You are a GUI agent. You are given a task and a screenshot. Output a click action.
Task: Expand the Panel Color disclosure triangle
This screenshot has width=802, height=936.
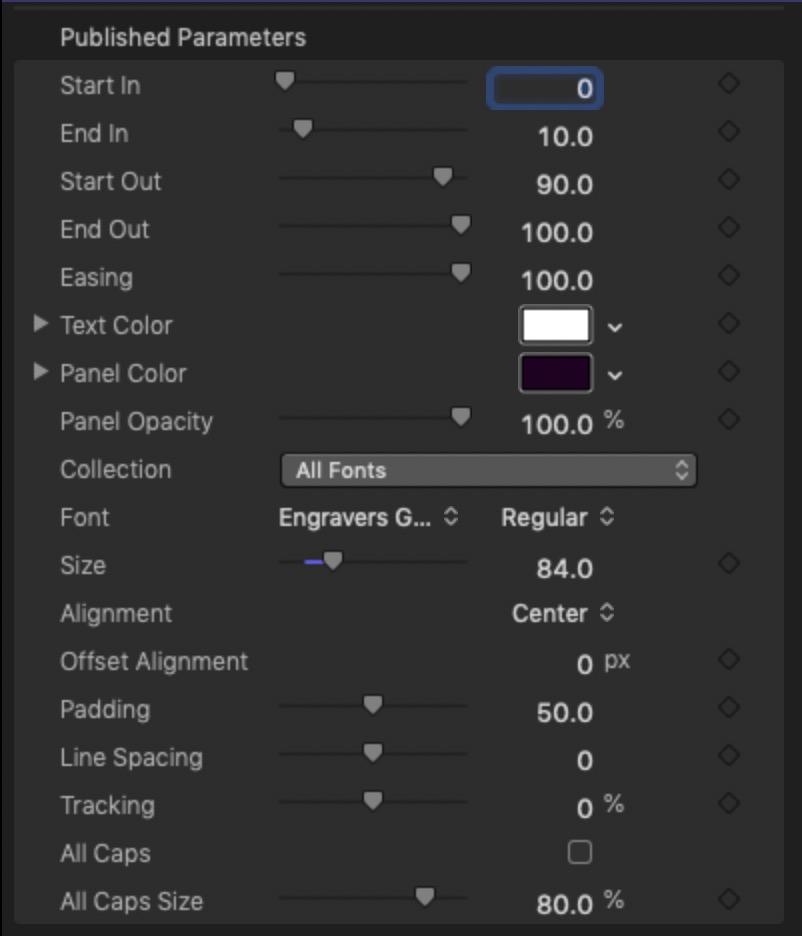(x=40, y=371)
